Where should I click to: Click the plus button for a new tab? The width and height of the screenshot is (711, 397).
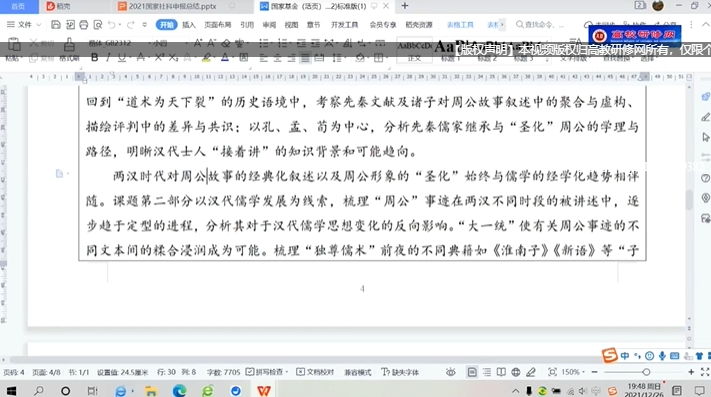pos(405,6)
